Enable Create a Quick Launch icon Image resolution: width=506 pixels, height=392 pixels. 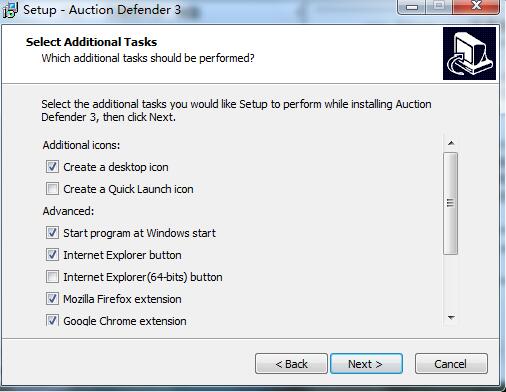click(52, 189)
